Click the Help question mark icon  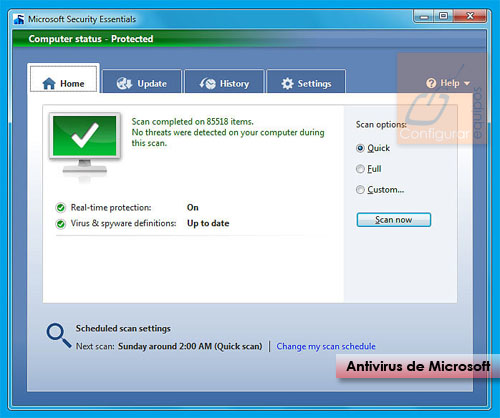pos(431,83)
